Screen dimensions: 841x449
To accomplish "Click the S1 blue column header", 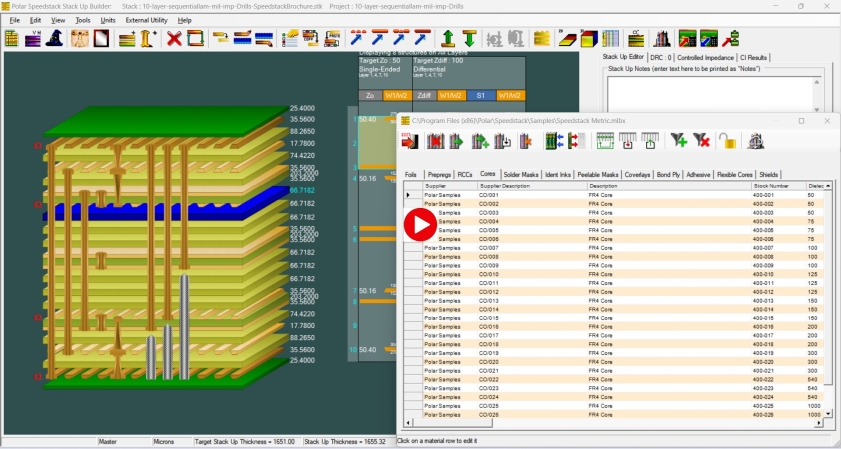I will [481, 95].
